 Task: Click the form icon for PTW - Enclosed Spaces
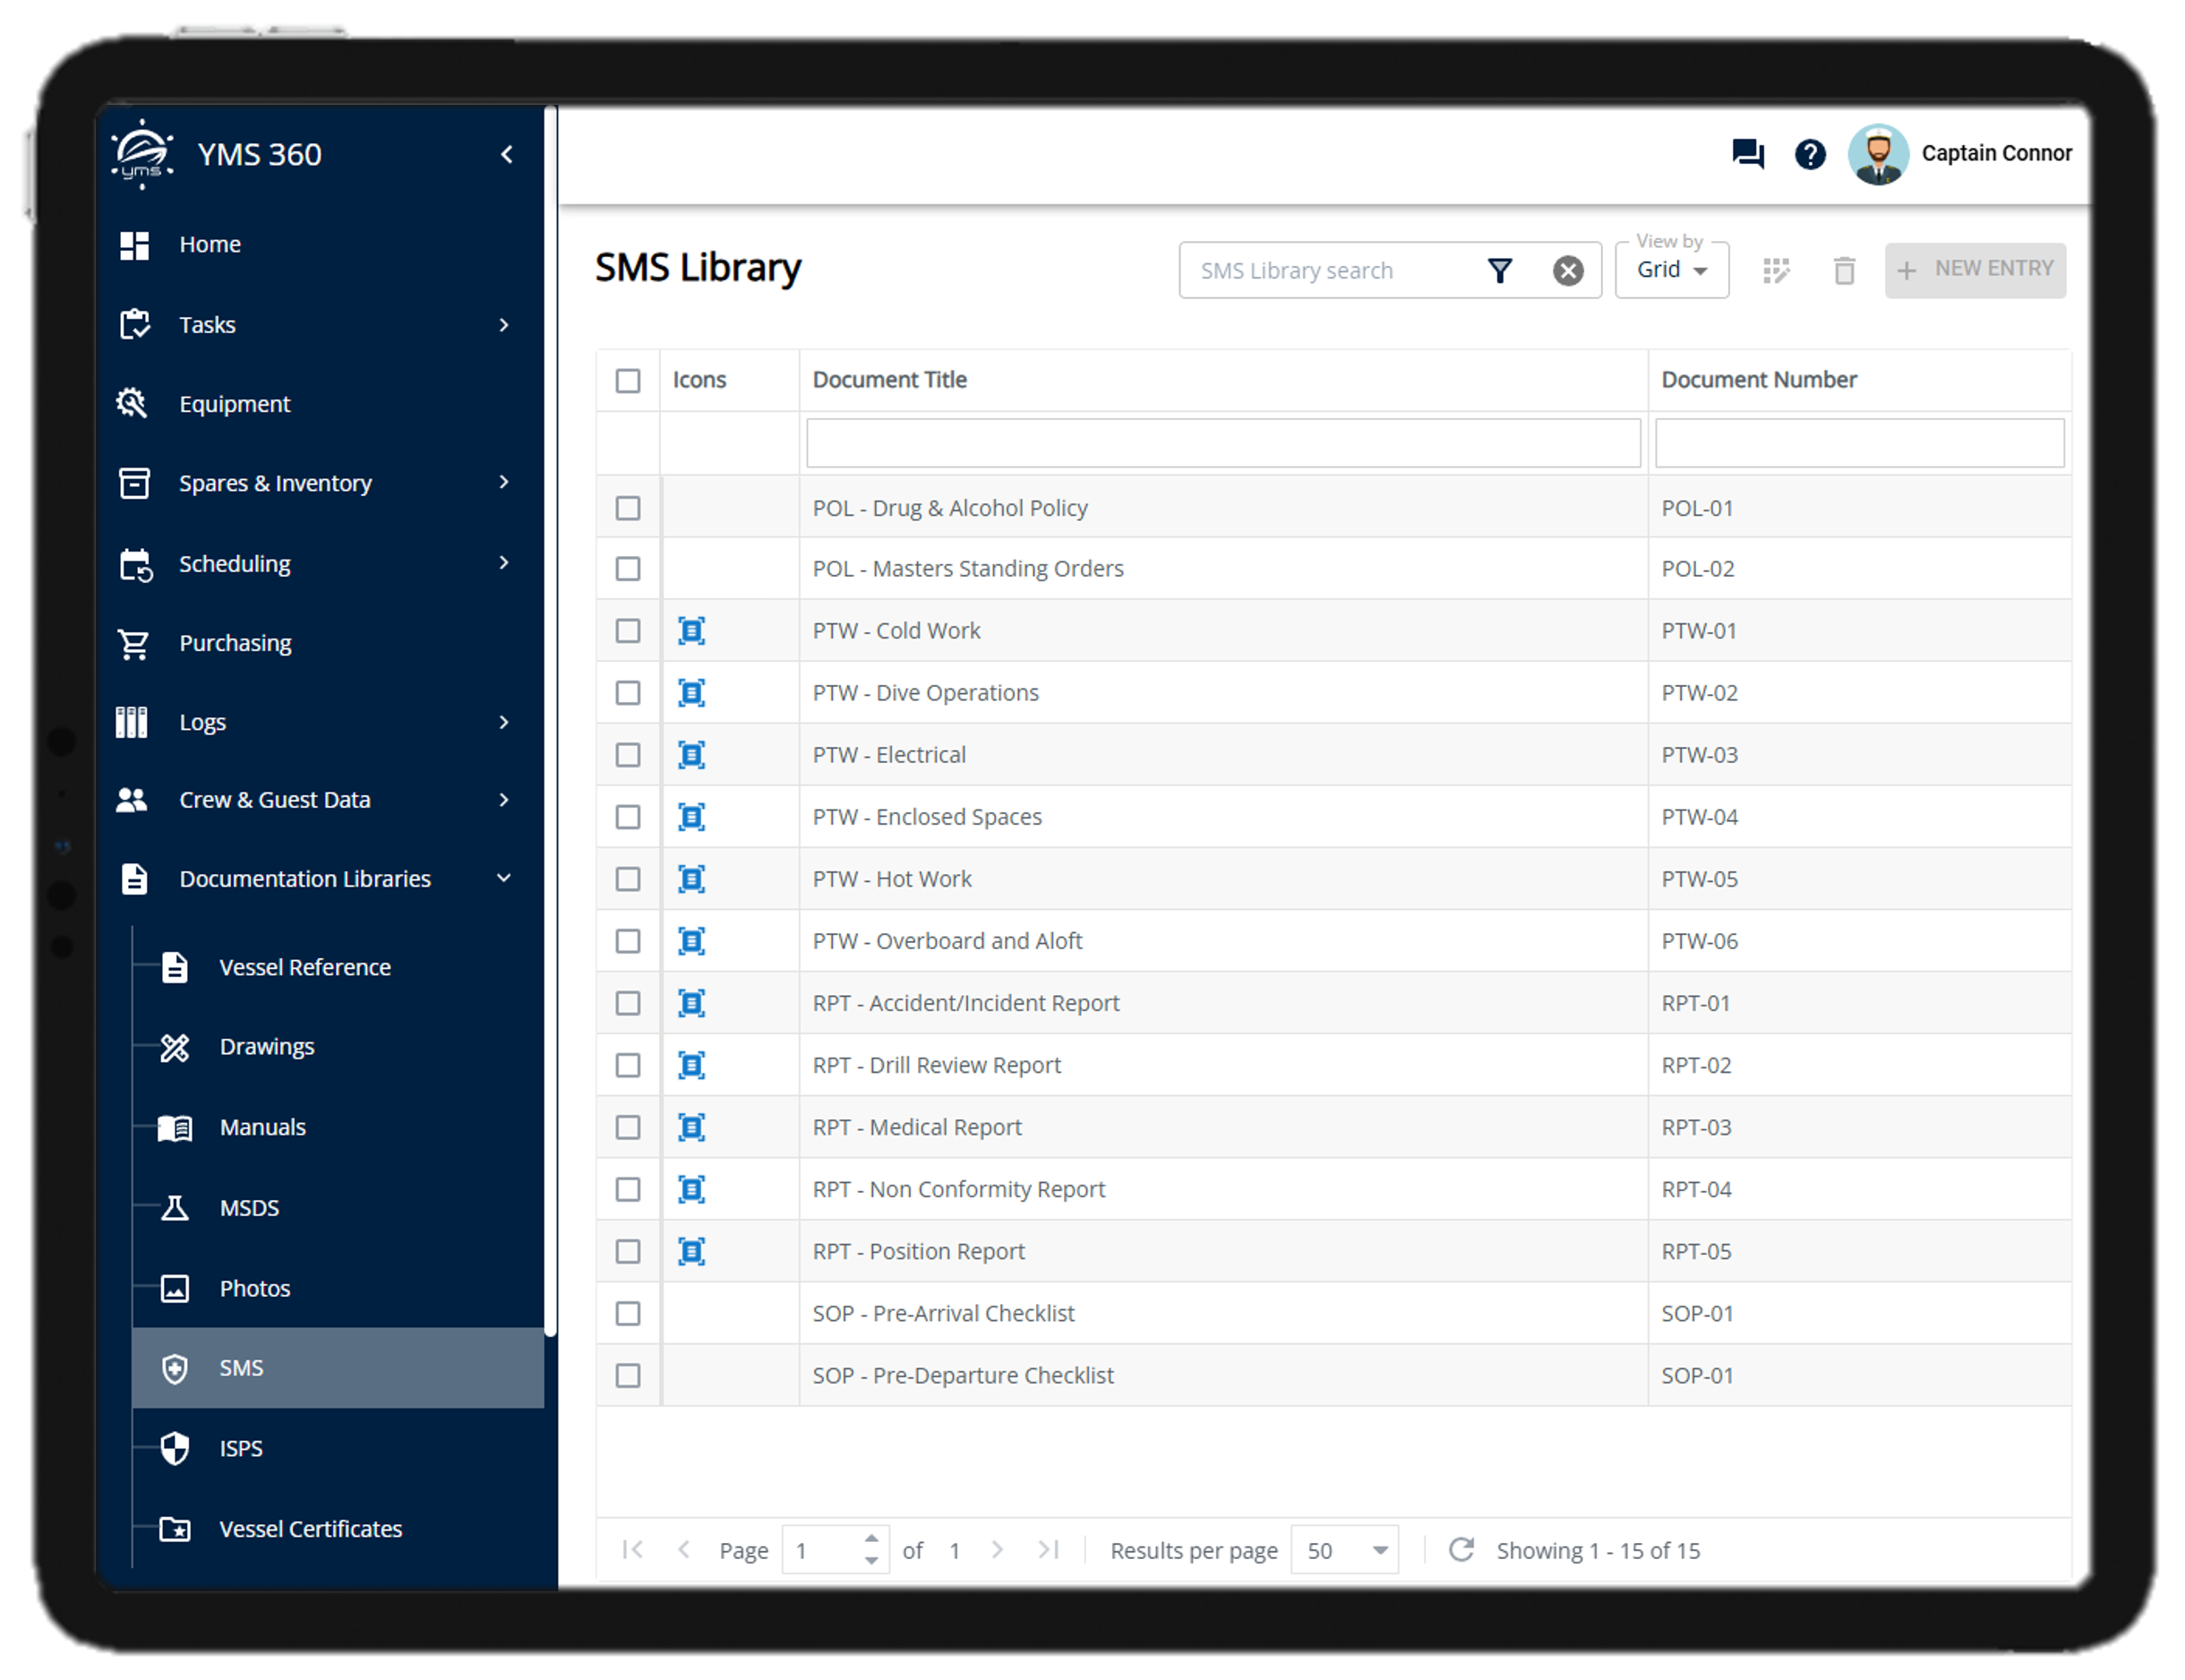(691, 817)
